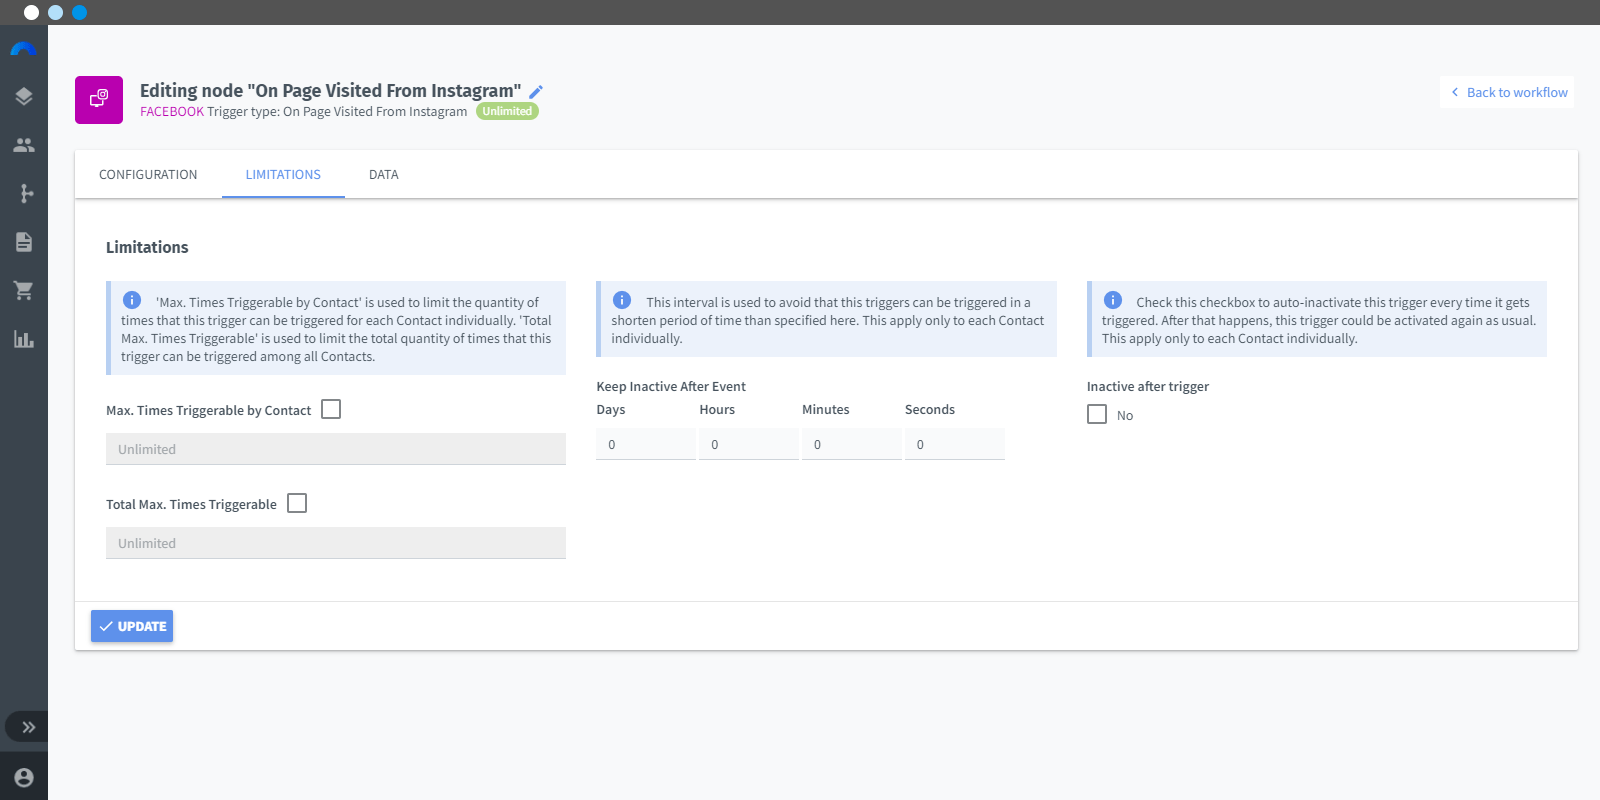Select the Limitations tab
Image resolution: width=1600 pixels, height=800 pixels.
point(283,174)
